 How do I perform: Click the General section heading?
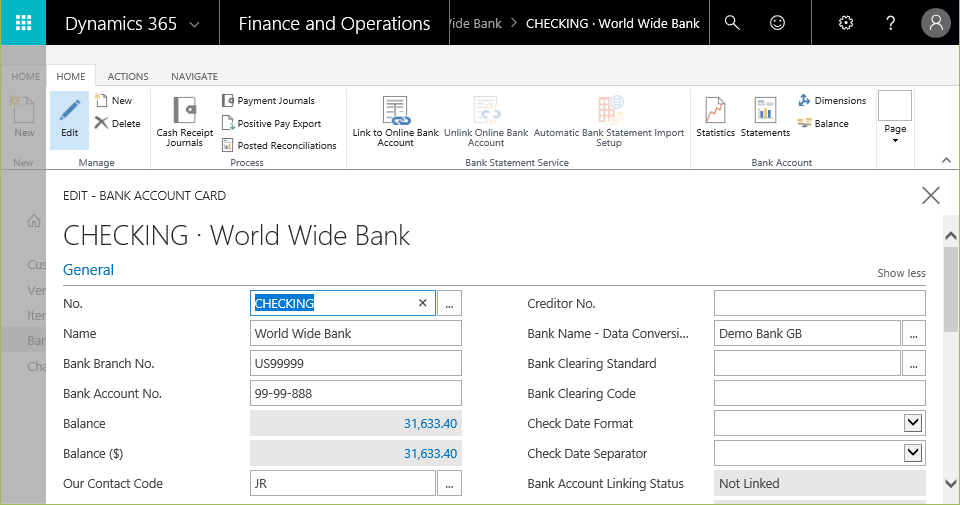pyautogui.click(x=88, y=270)
